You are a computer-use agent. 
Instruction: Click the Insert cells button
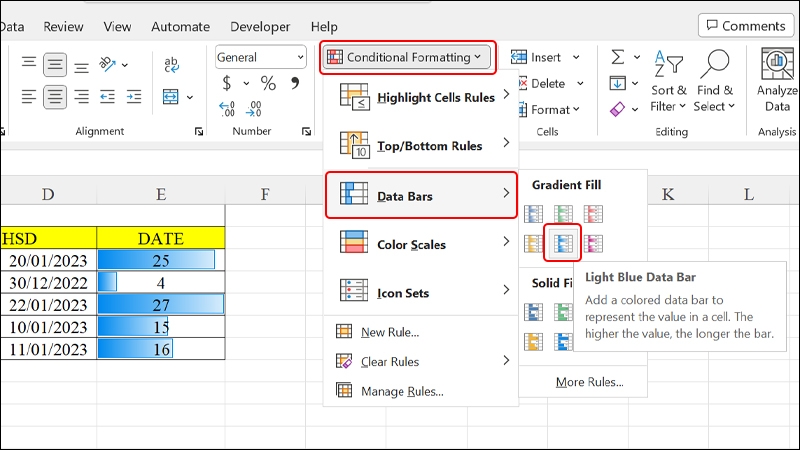point(536,57)
